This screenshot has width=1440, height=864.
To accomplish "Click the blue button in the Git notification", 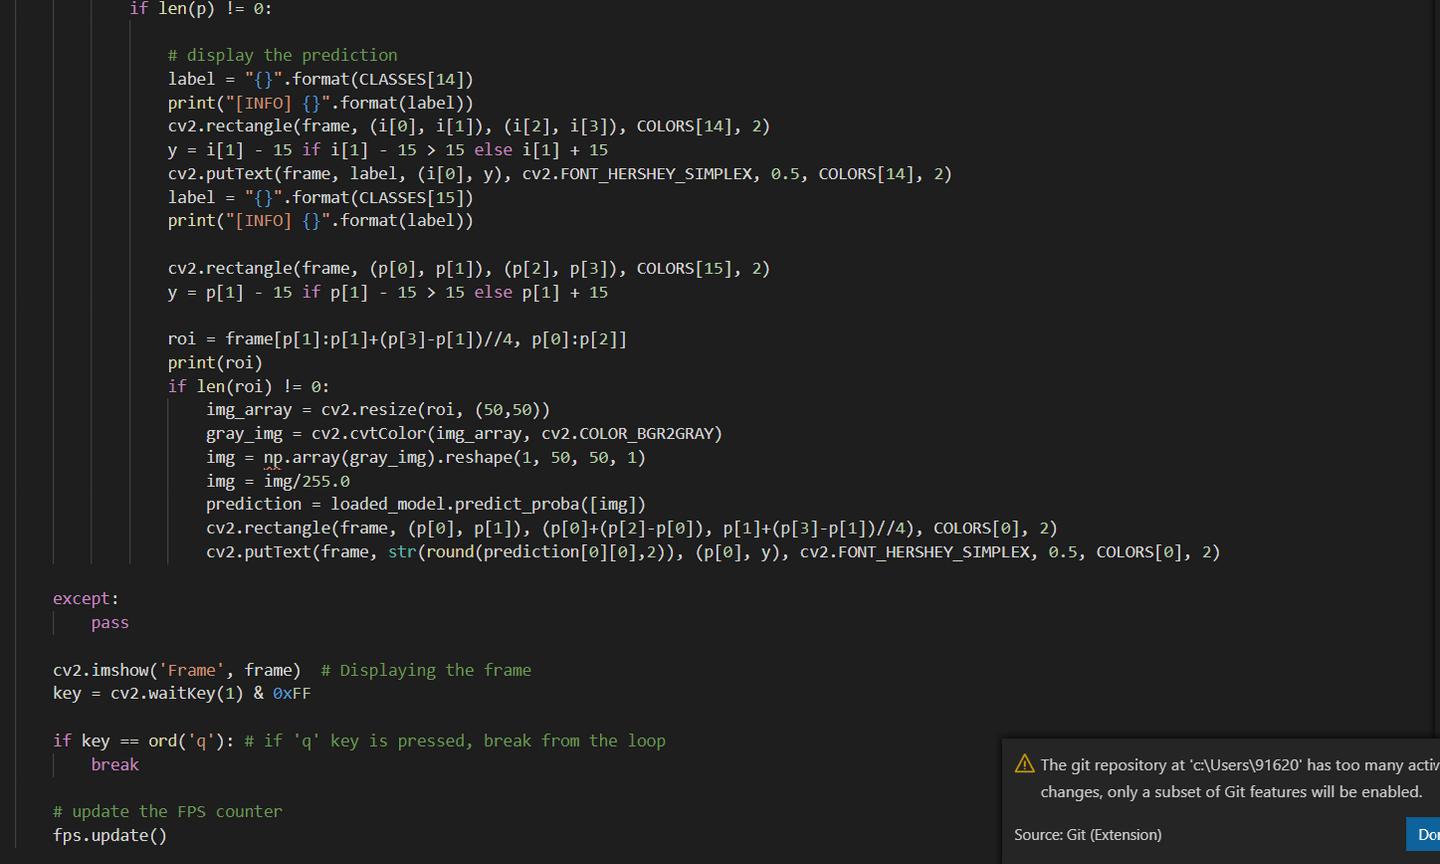I will click(1423, 835).
